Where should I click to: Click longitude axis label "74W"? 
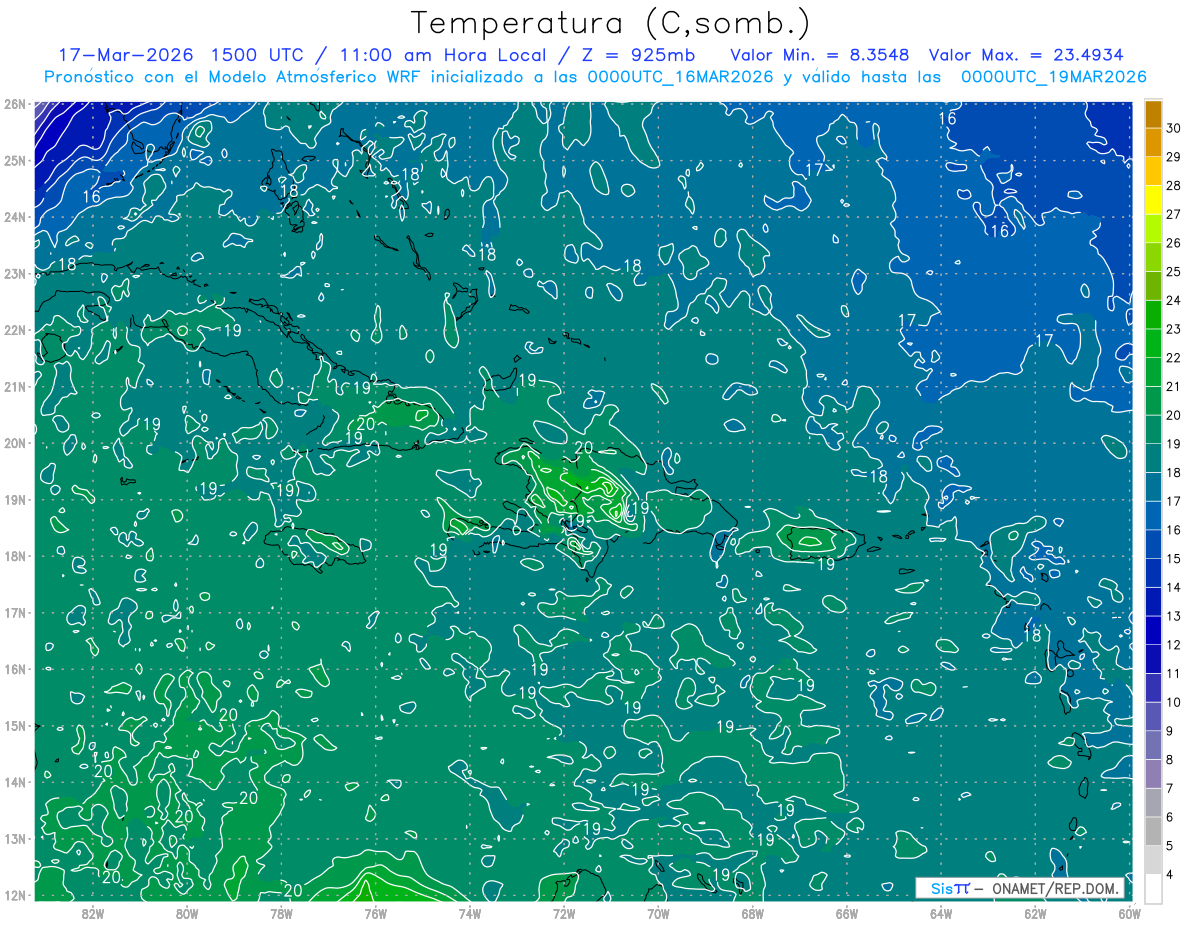click(x=469, y=913)
